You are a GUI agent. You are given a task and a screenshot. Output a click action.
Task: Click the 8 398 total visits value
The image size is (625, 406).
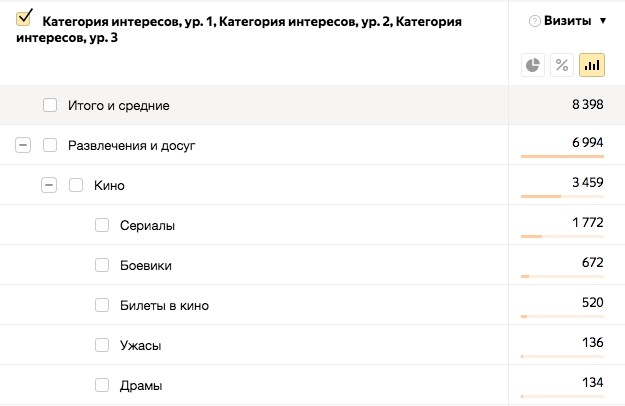[x=584, y=104]
